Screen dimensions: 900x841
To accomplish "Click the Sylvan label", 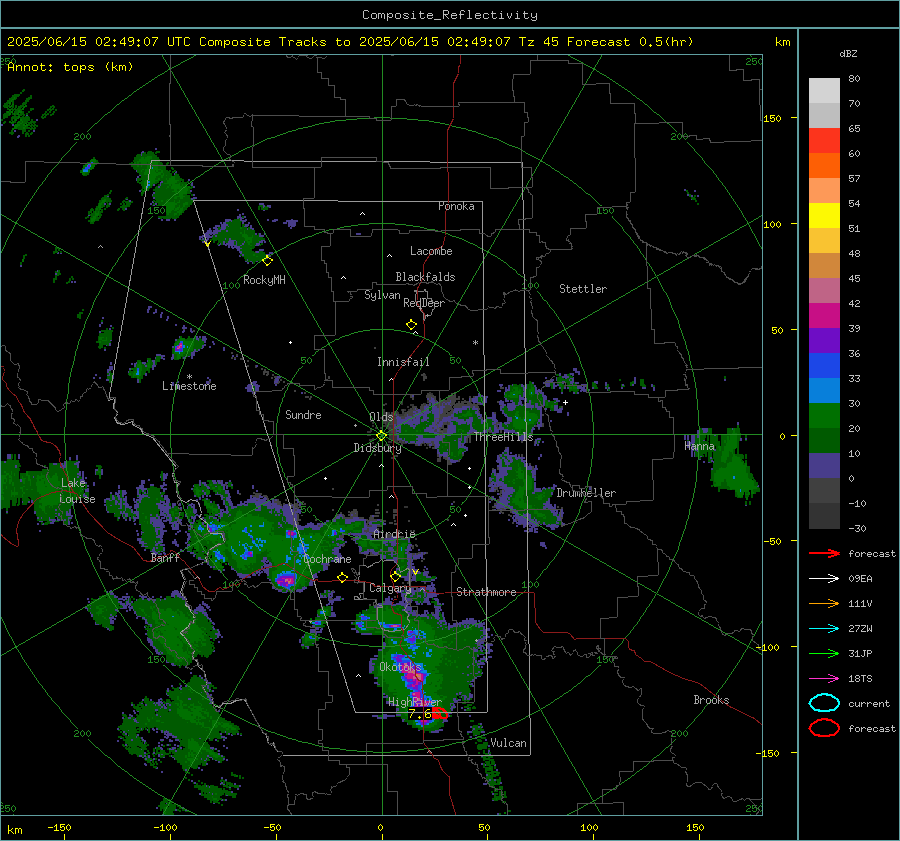I will coord(382,295).
